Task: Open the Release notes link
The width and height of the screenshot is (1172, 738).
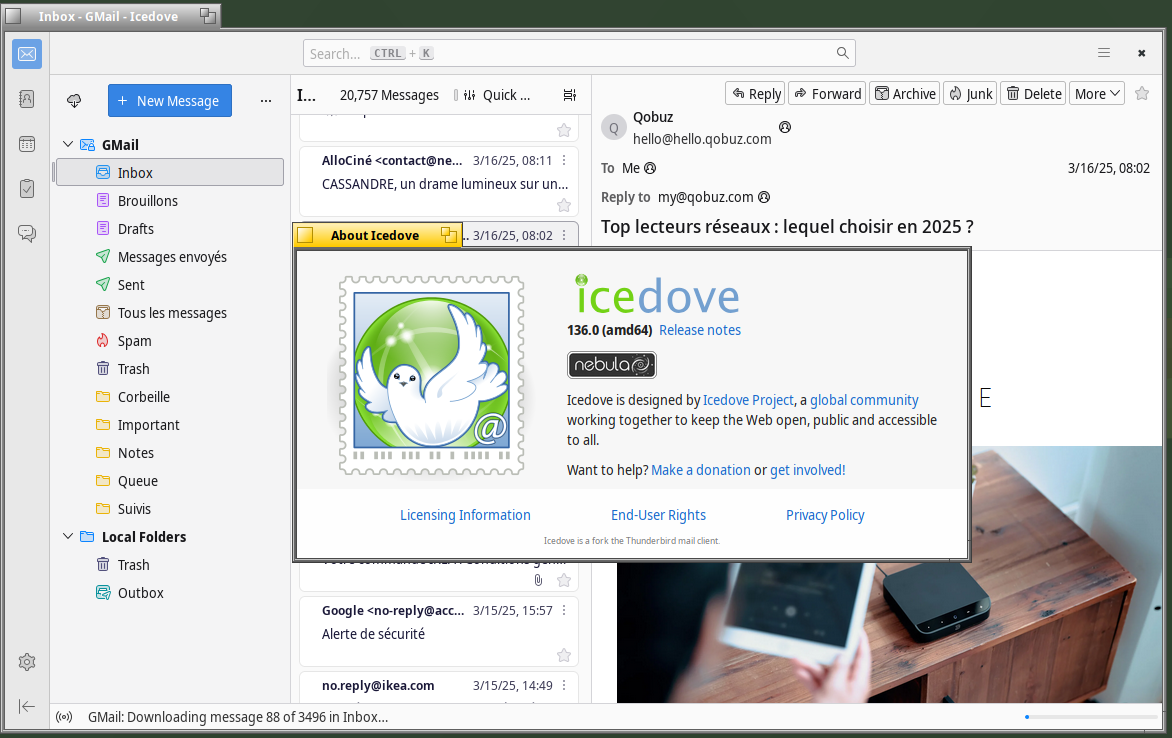Action: click(700, 330)
